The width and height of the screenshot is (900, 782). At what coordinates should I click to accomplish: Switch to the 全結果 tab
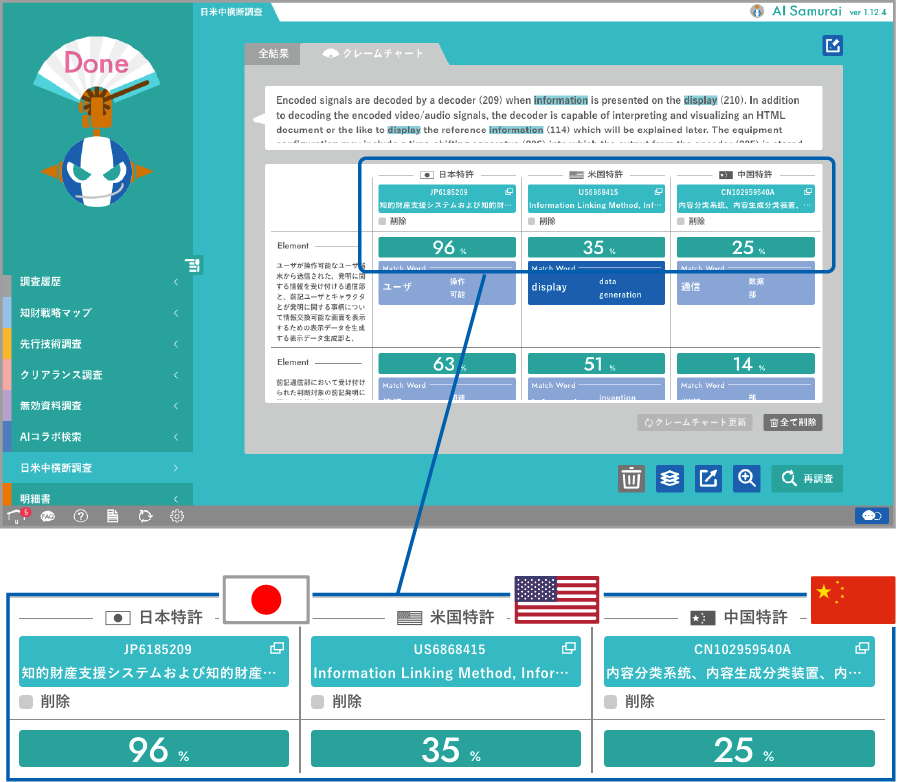click(x=273, y=54)
